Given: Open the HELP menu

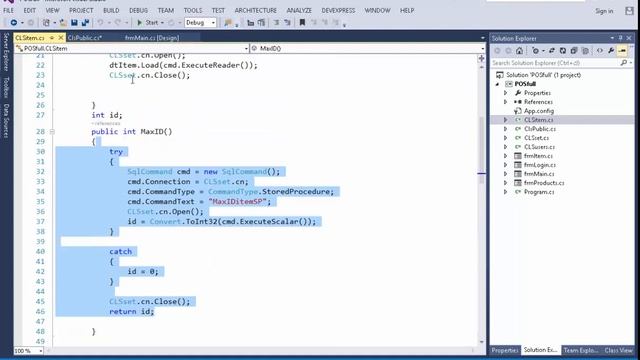Looking at the screenshot, I should point(407,10).
